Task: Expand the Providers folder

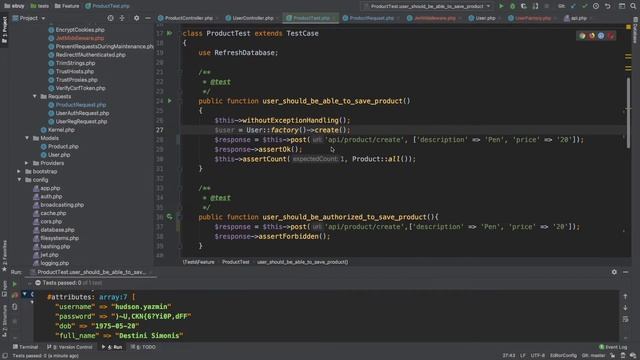Action: pyautogui.click(x=27, y=163)
